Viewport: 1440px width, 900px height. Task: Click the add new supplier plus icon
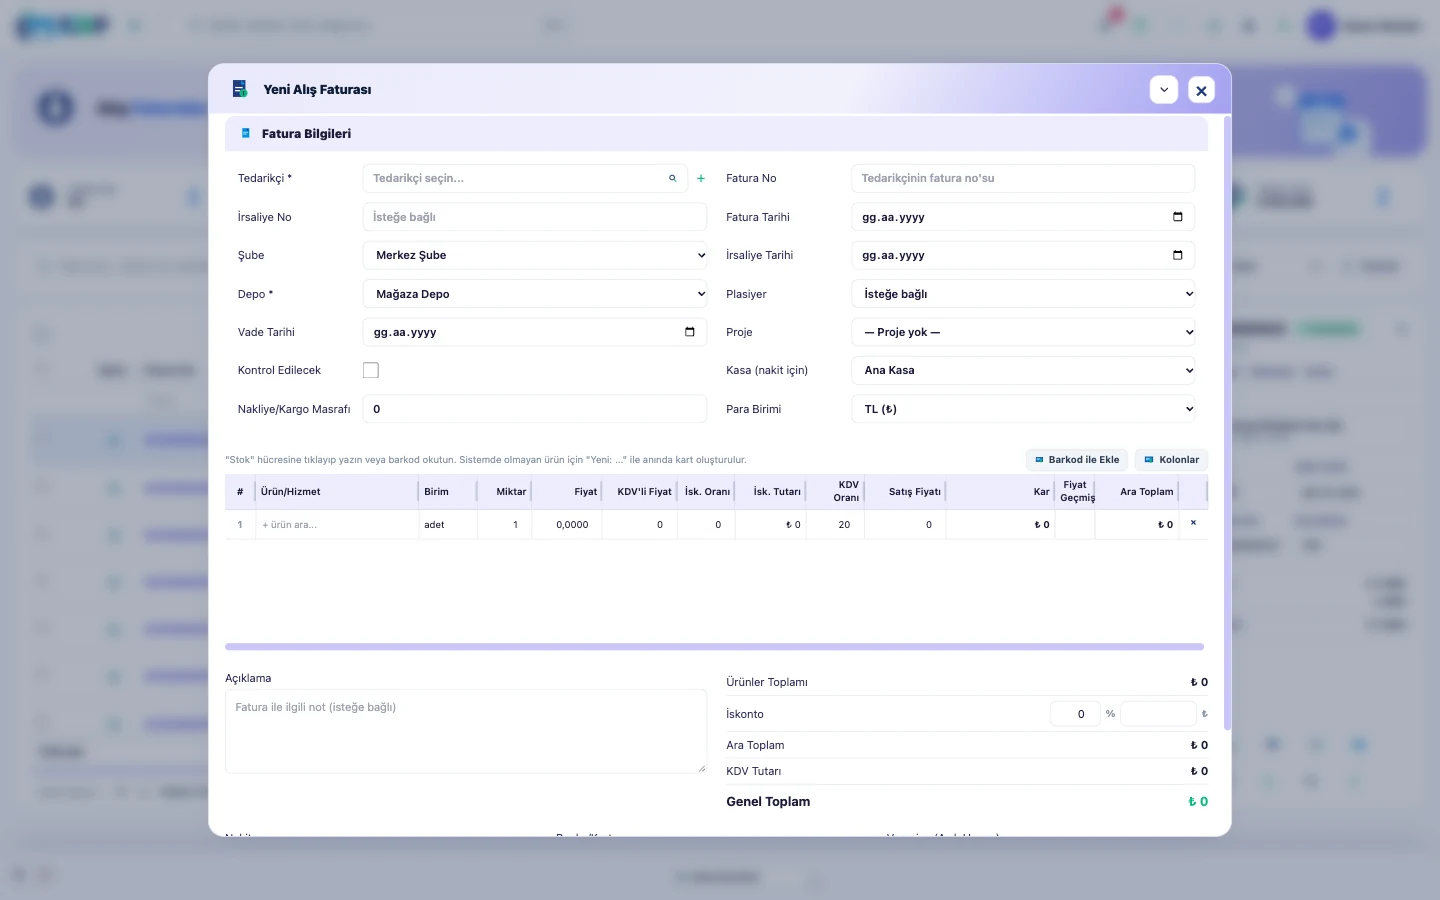point(701,179)
